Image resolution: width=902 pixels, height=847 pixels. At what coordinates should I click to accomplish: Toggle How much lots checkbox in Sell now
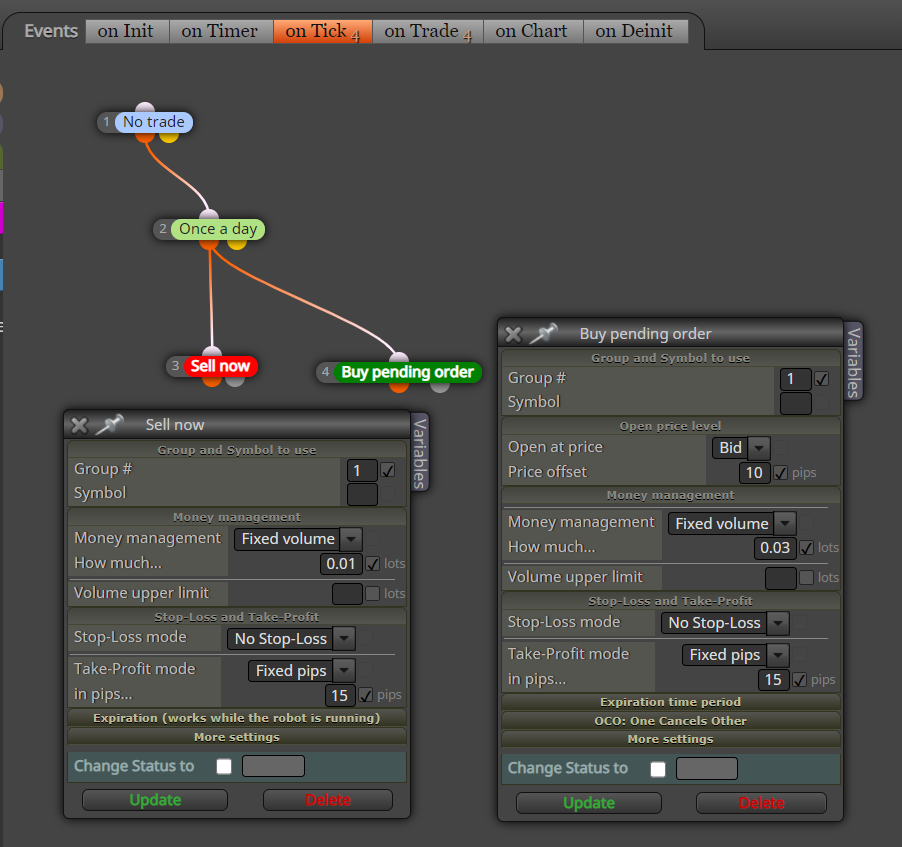click(373, 564)
